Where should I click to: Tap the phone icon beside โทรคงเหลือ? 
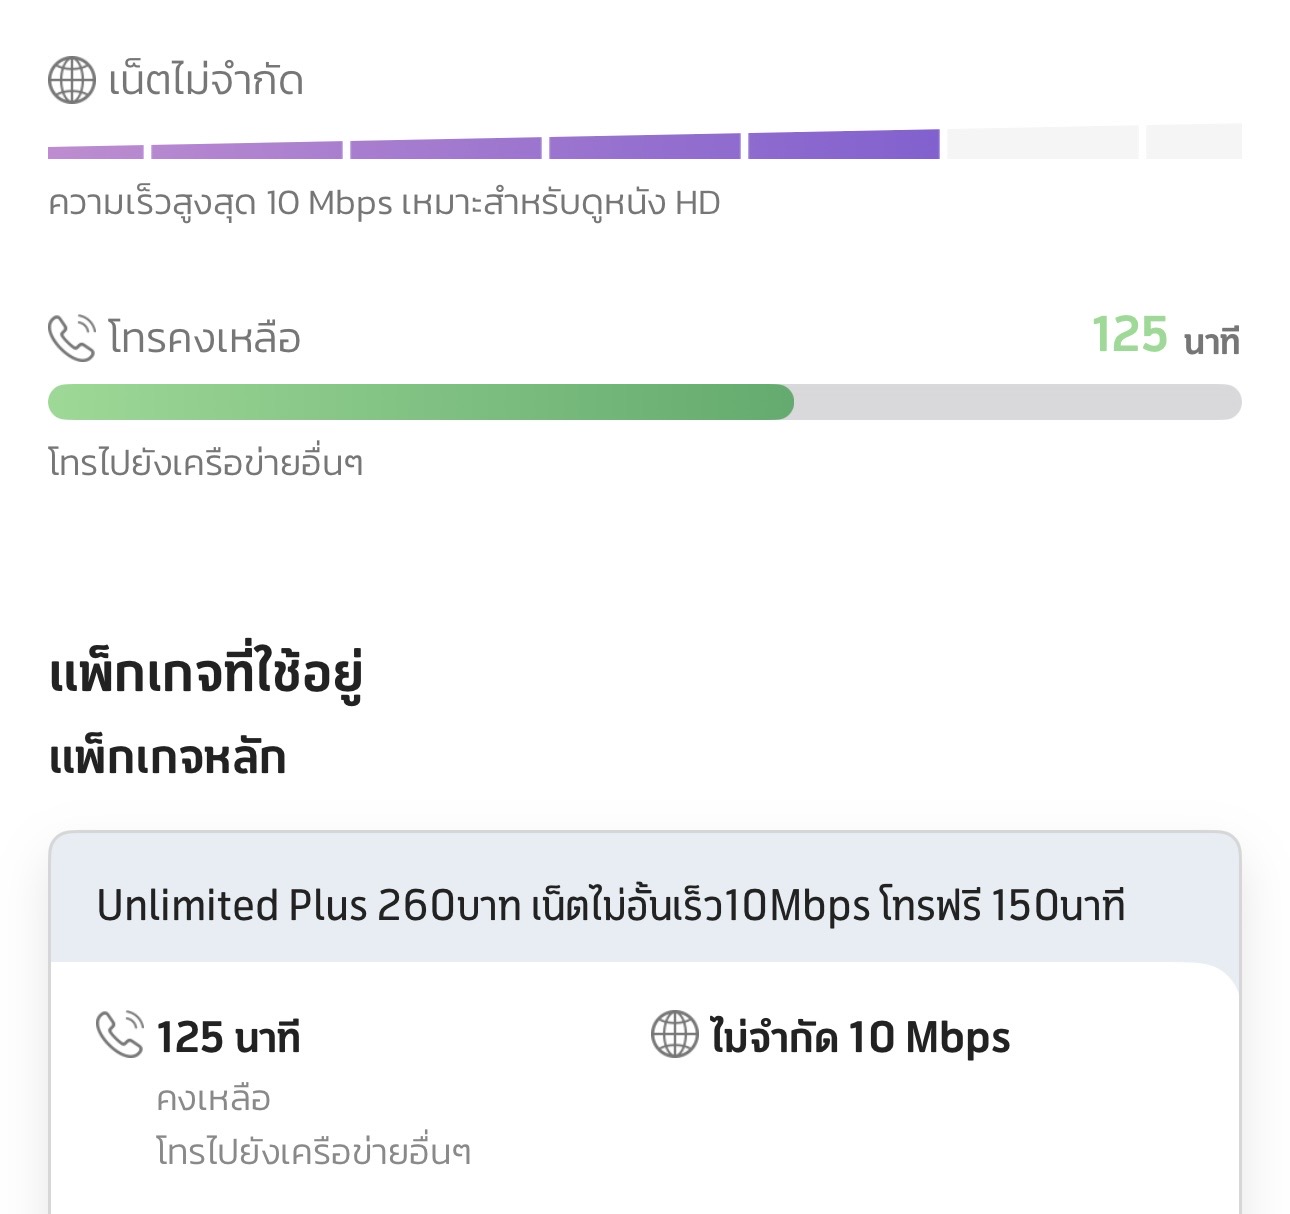click(x=72, y=338)
